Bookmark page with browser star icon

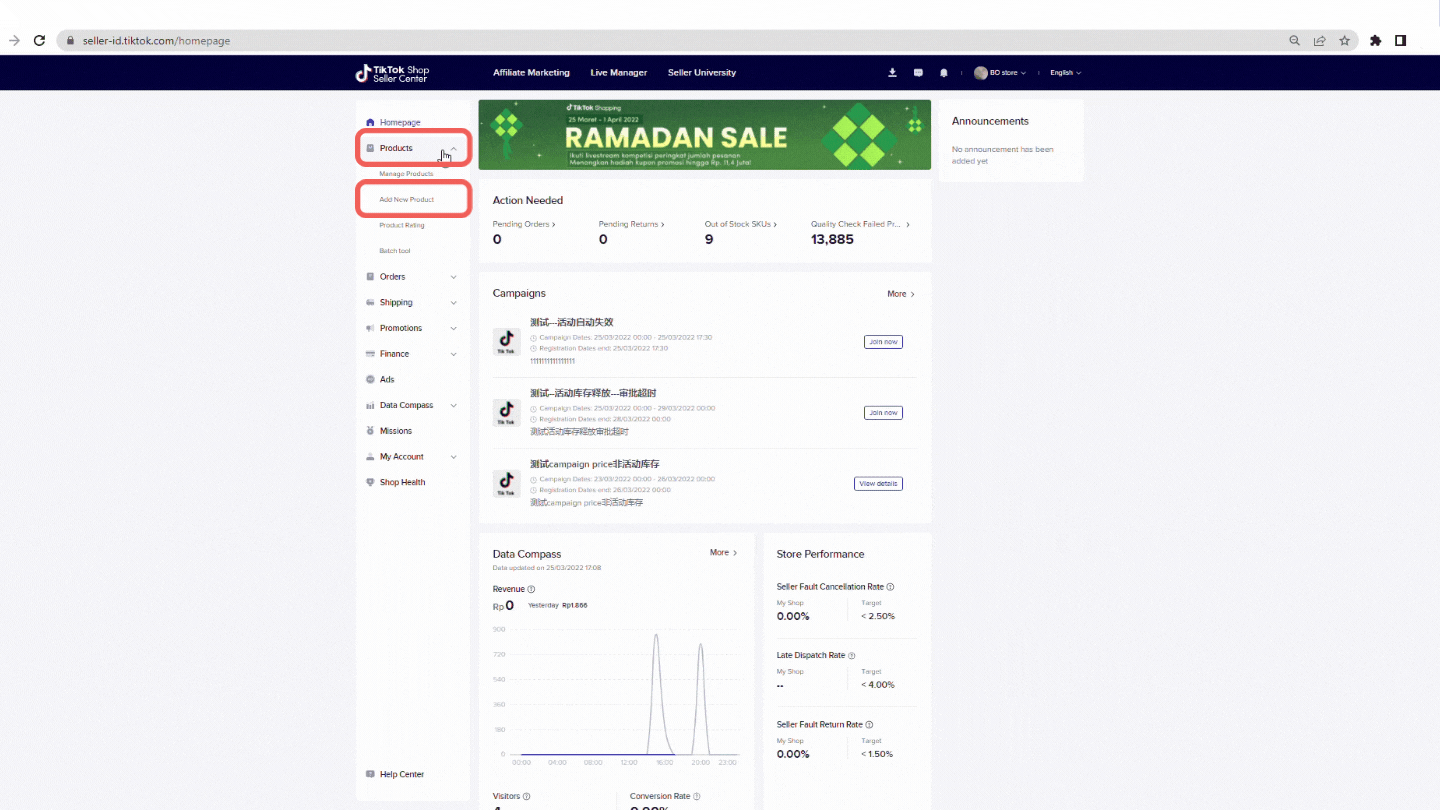[x=1345, y=41]
